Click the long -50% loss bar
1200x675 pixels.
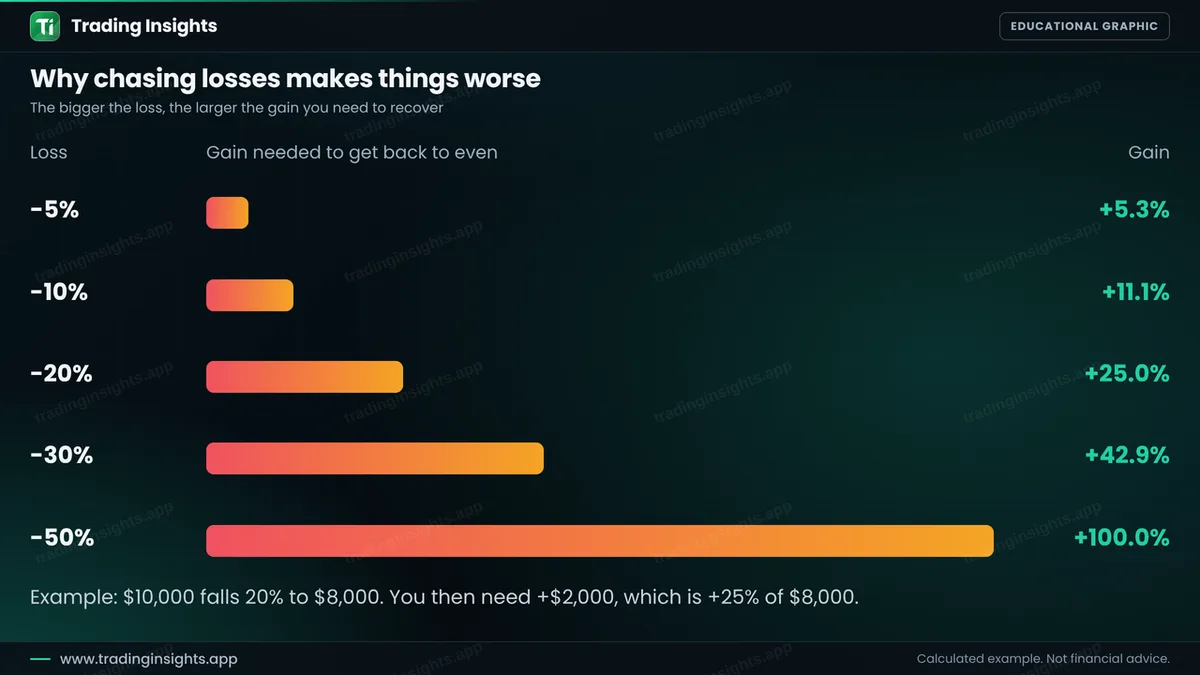(600, 541)
